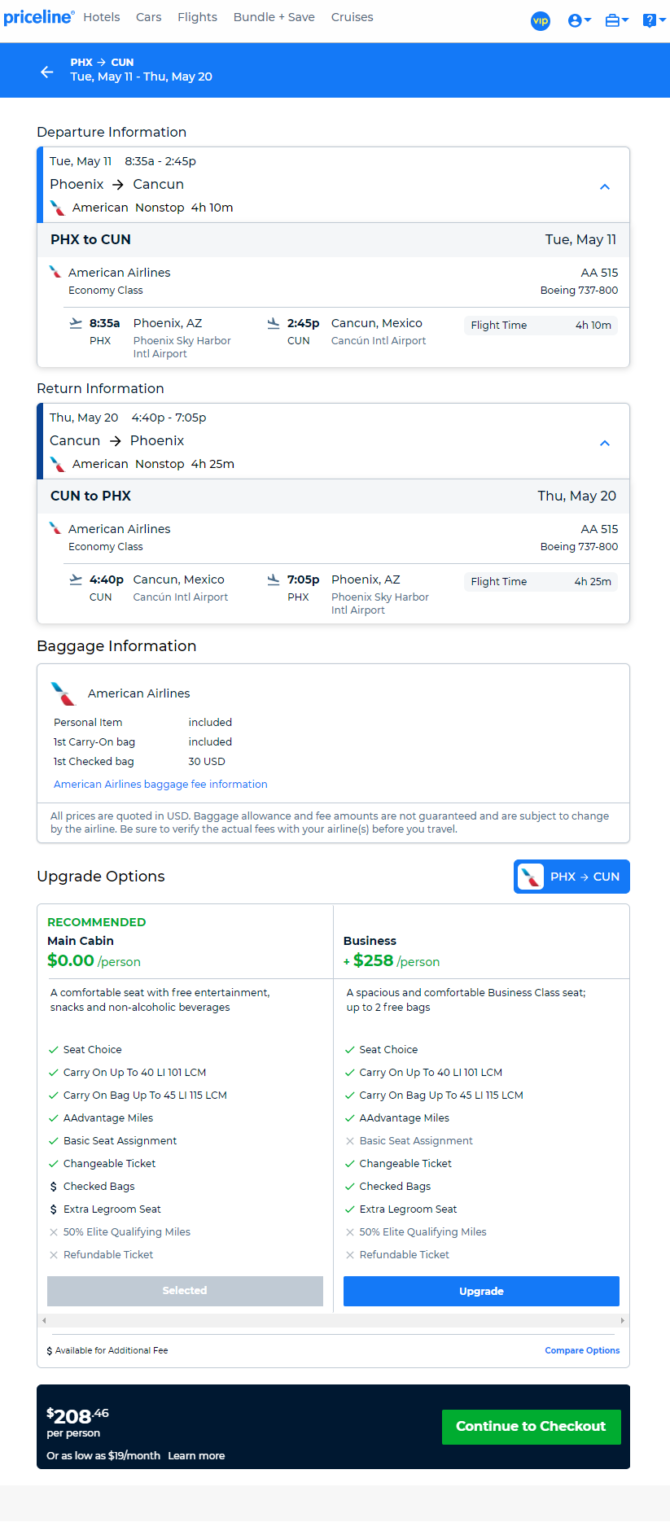
Task: Click the back arrow in blue header
Action: click(47, 71)
